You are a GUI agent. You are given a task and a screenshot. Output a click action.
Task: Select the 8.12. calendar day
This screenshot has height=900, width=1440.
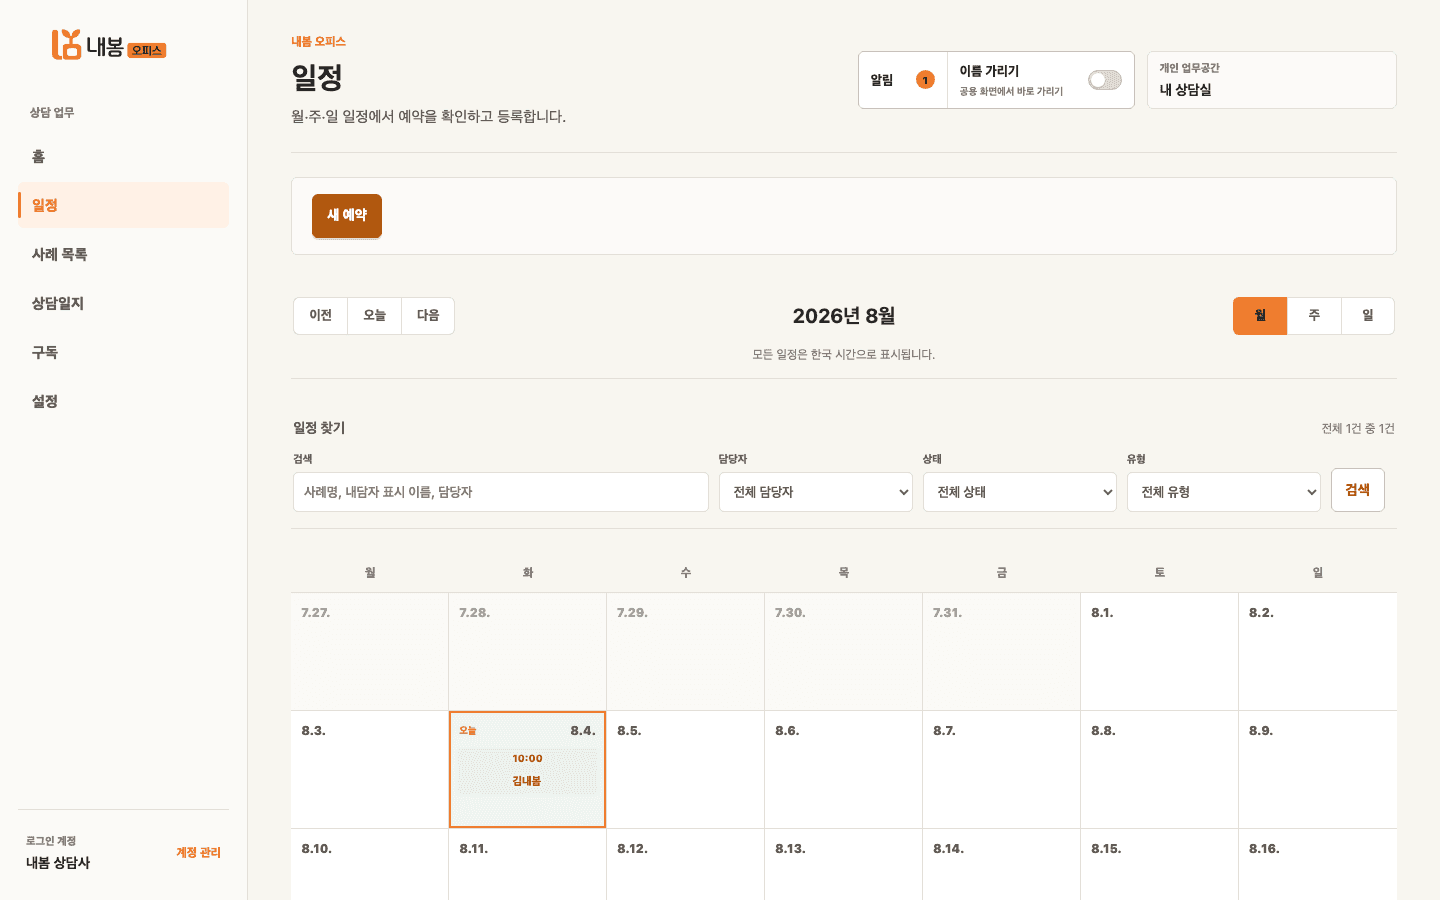point(685,865)
